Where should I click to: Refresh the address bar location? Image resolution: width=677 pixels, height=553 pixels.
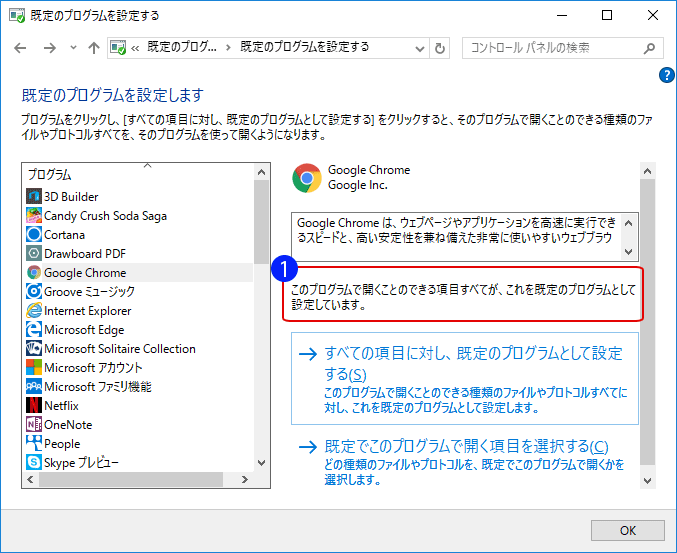point(440,48)
